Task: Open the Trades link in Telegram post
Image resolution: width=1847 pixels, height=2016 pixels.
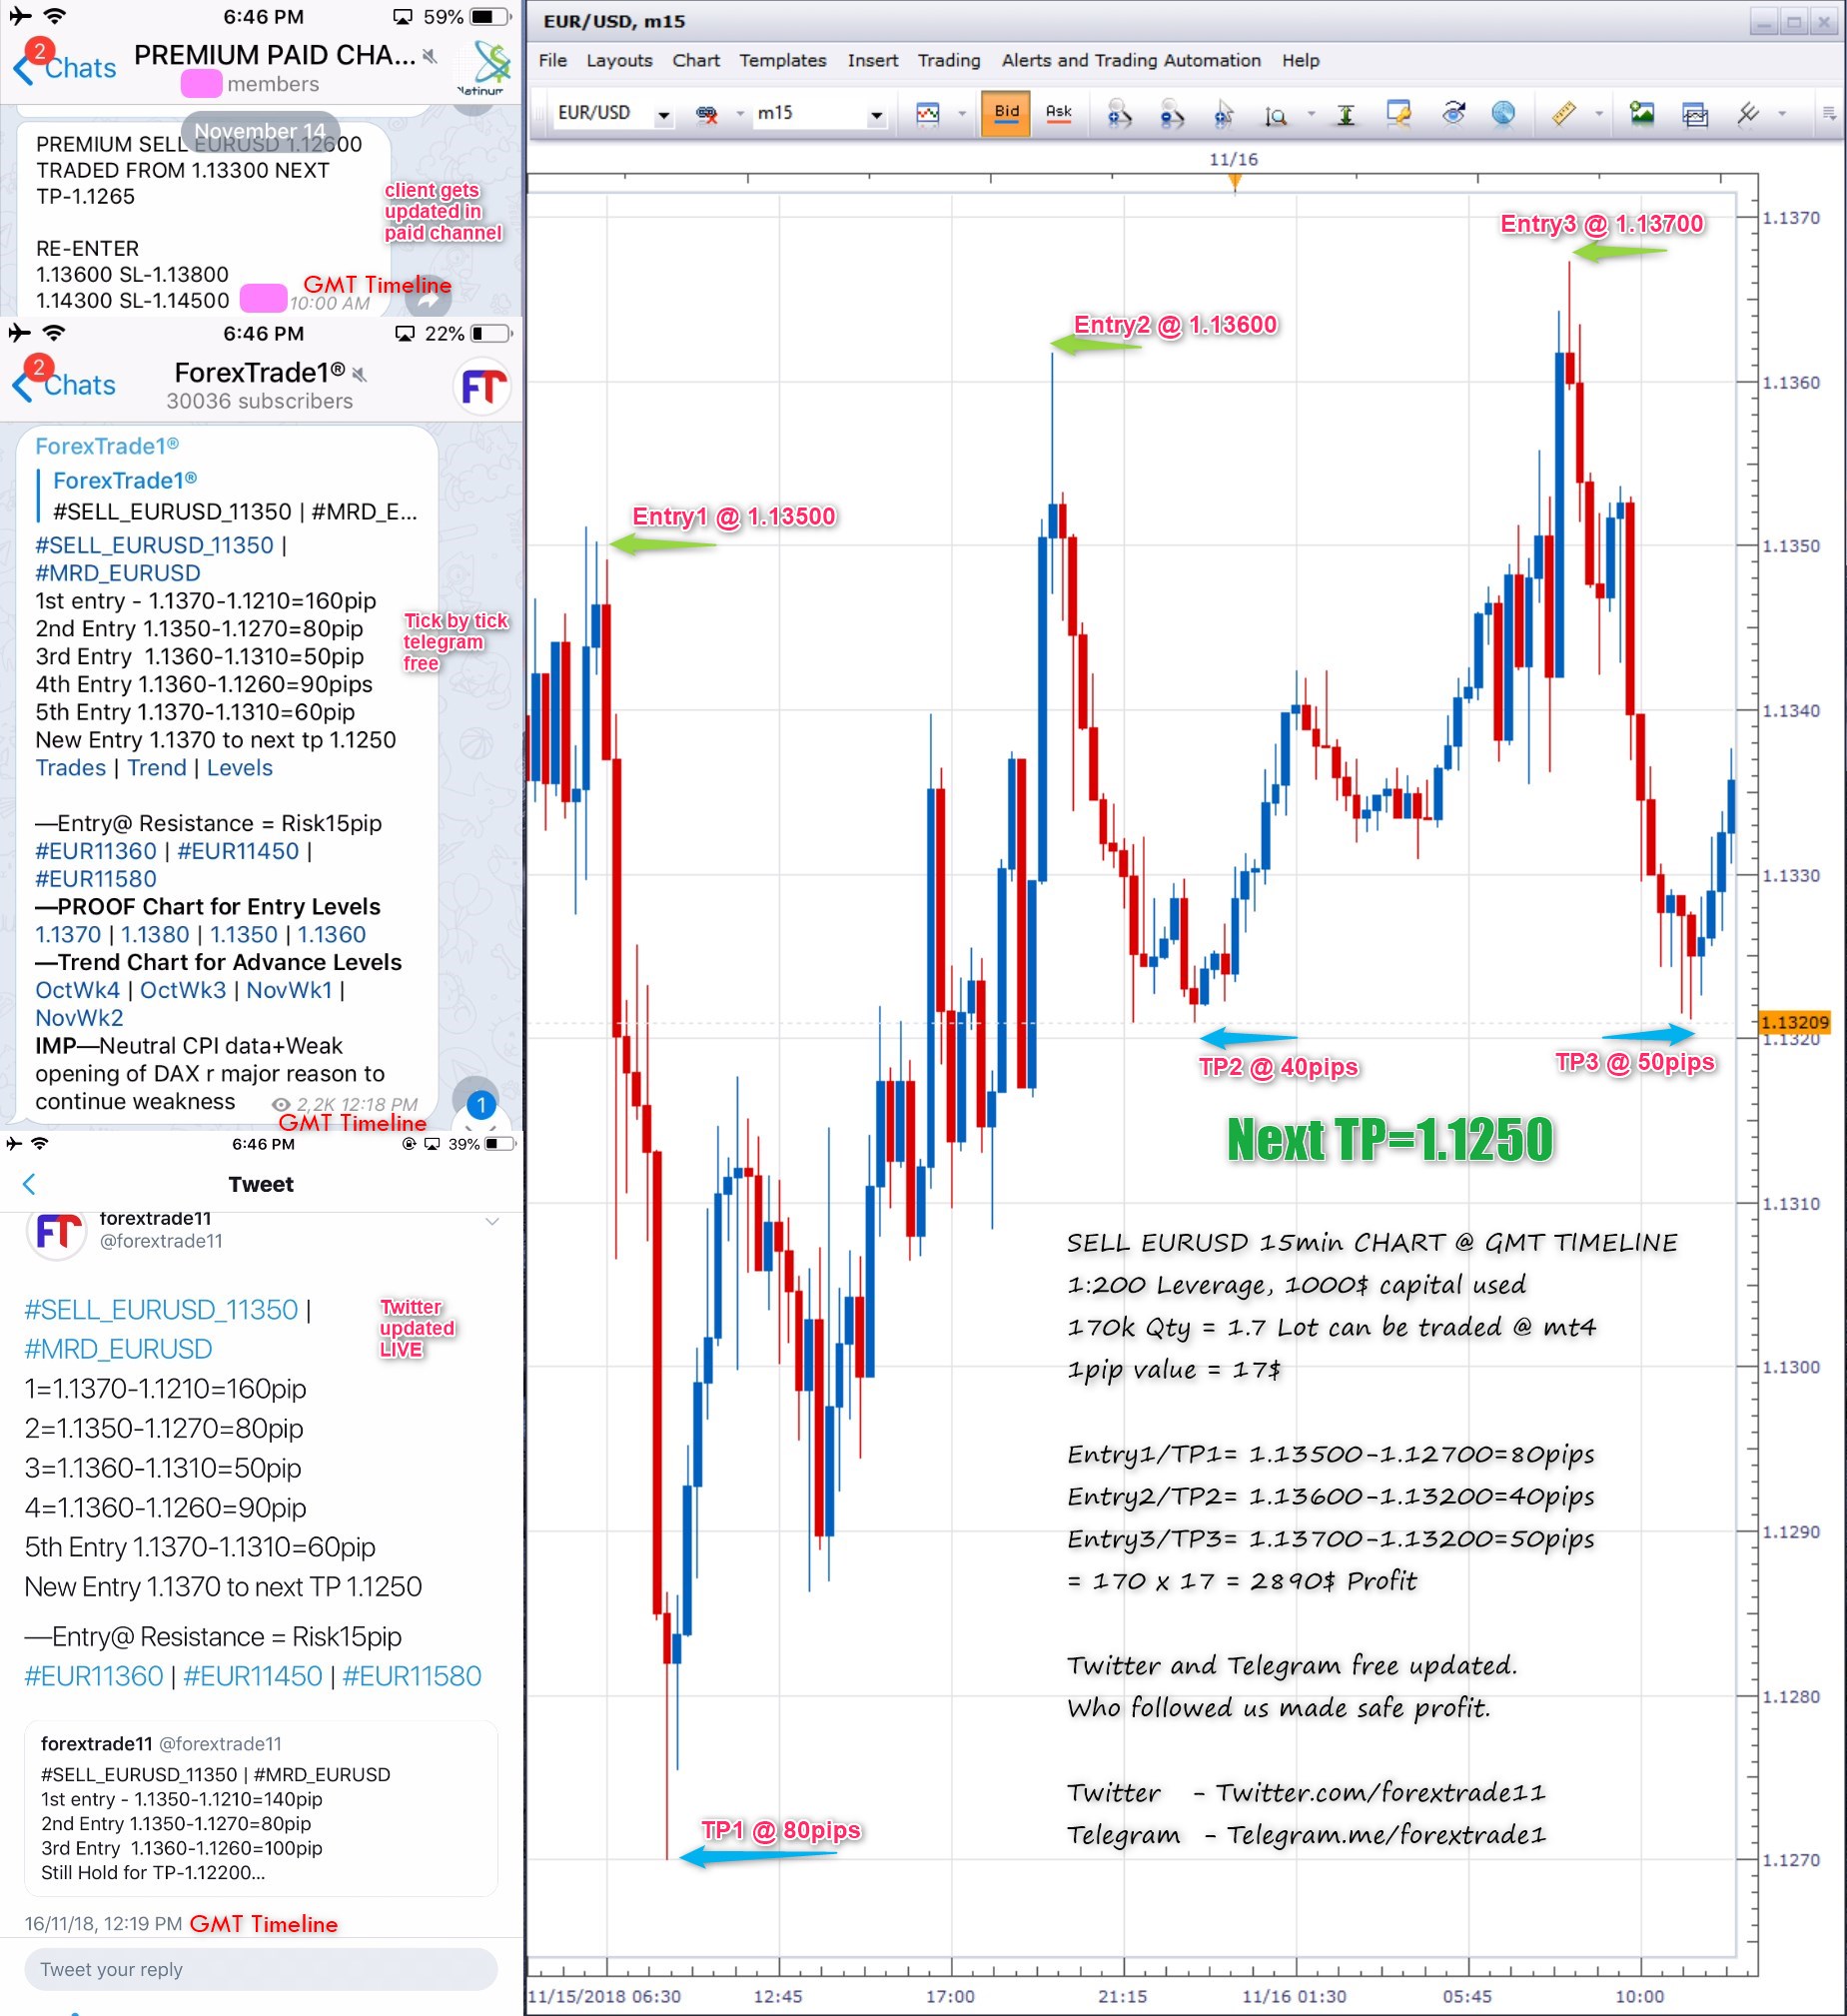Action: (x=70, y=768)
